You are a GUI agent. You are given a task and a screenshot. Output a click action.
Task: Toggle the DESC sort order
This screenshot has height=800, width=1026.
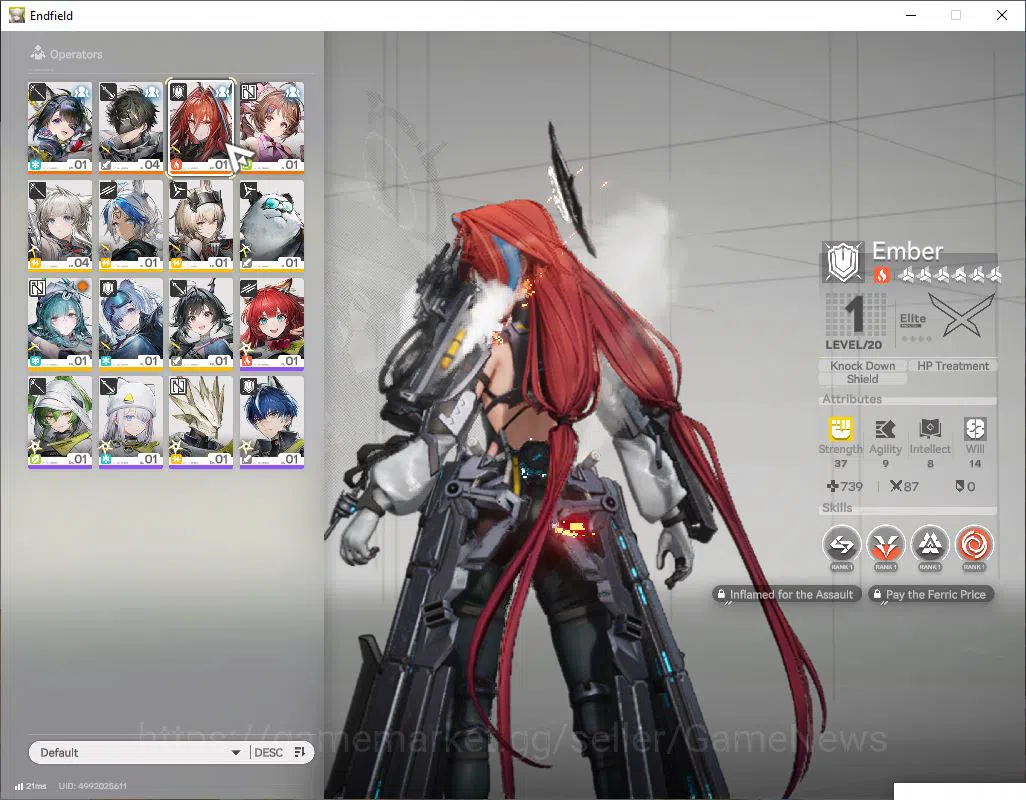268,752
